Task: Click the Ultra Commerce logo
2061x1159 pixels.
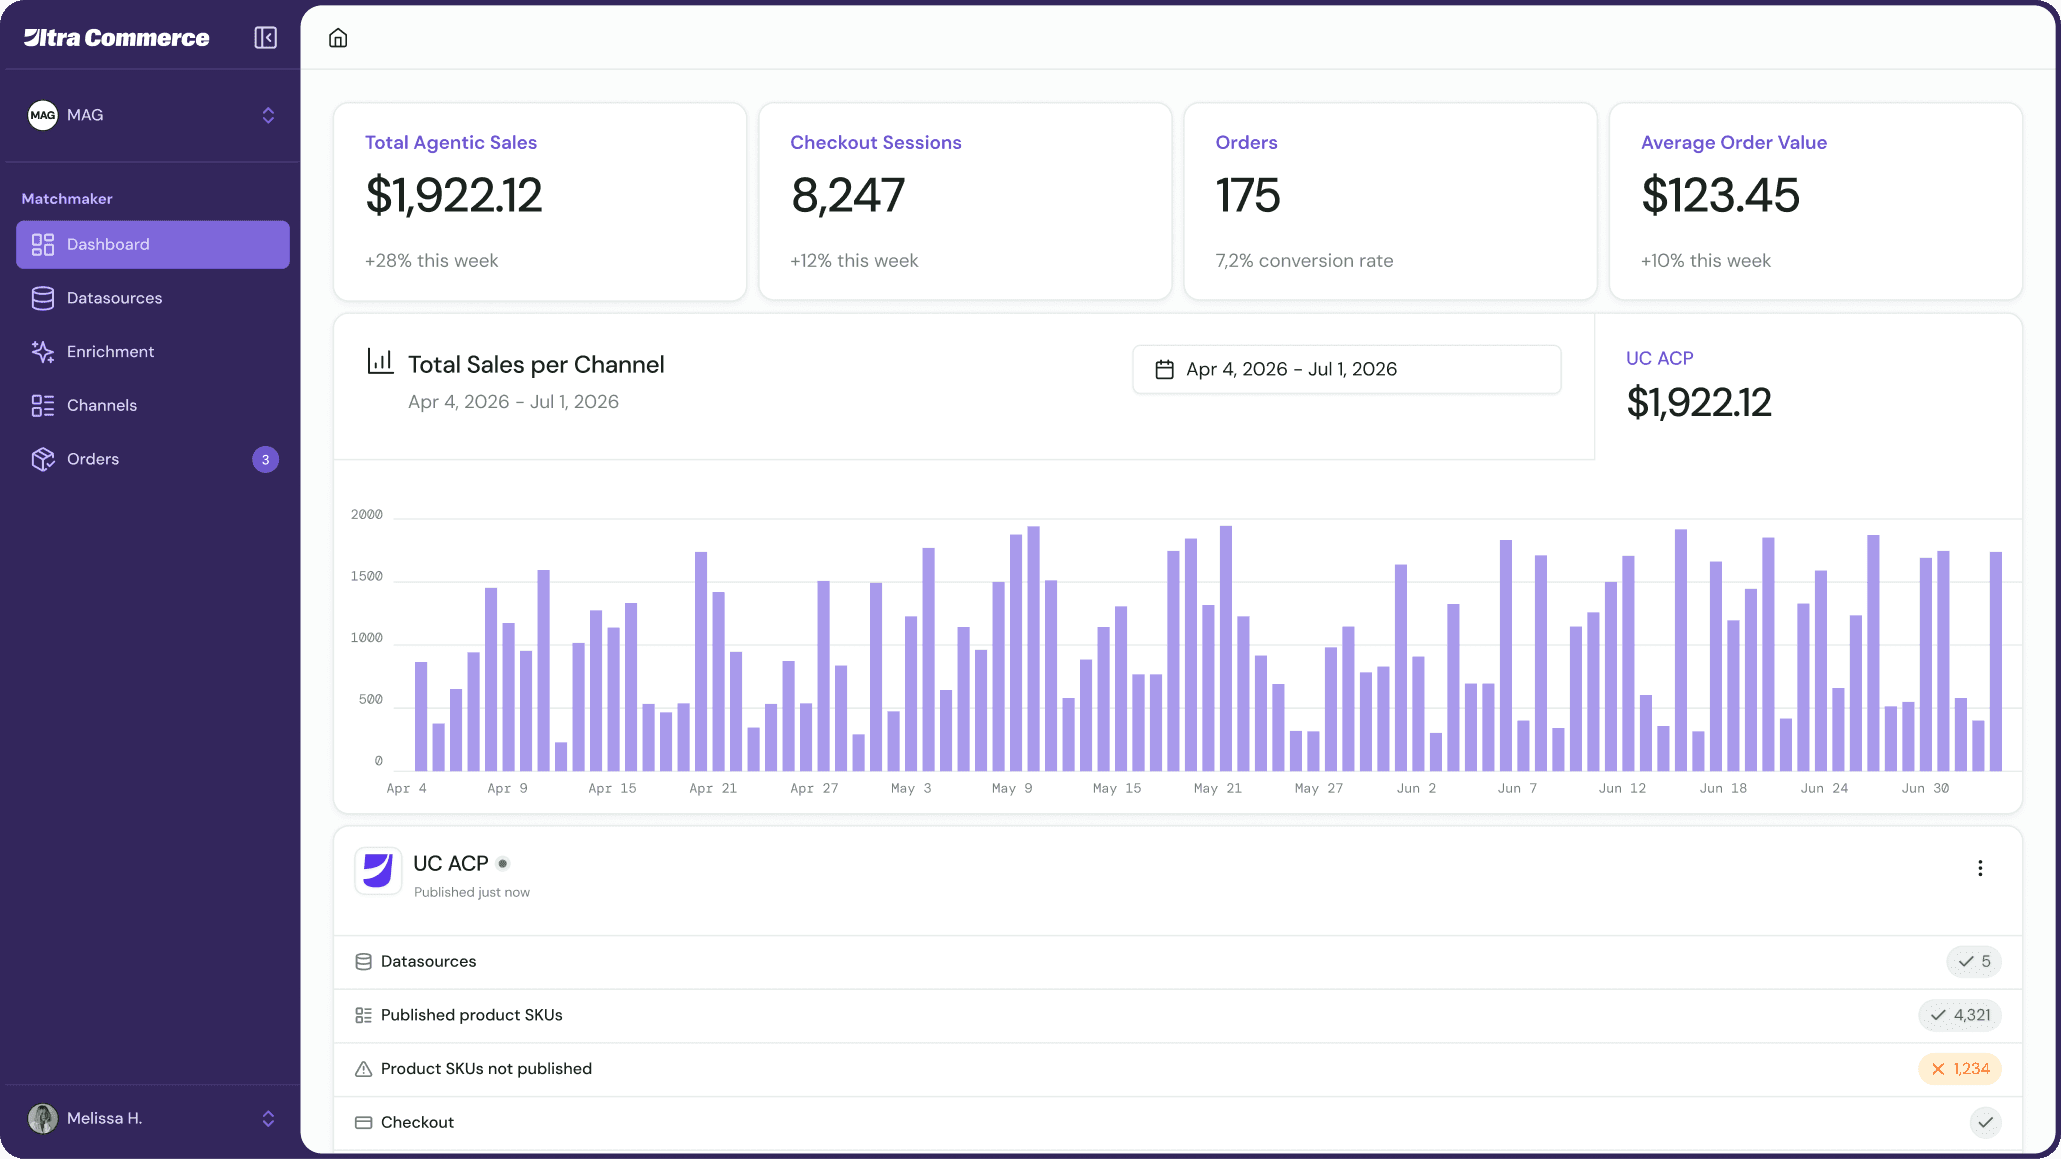Action: (x=117, y=38)
